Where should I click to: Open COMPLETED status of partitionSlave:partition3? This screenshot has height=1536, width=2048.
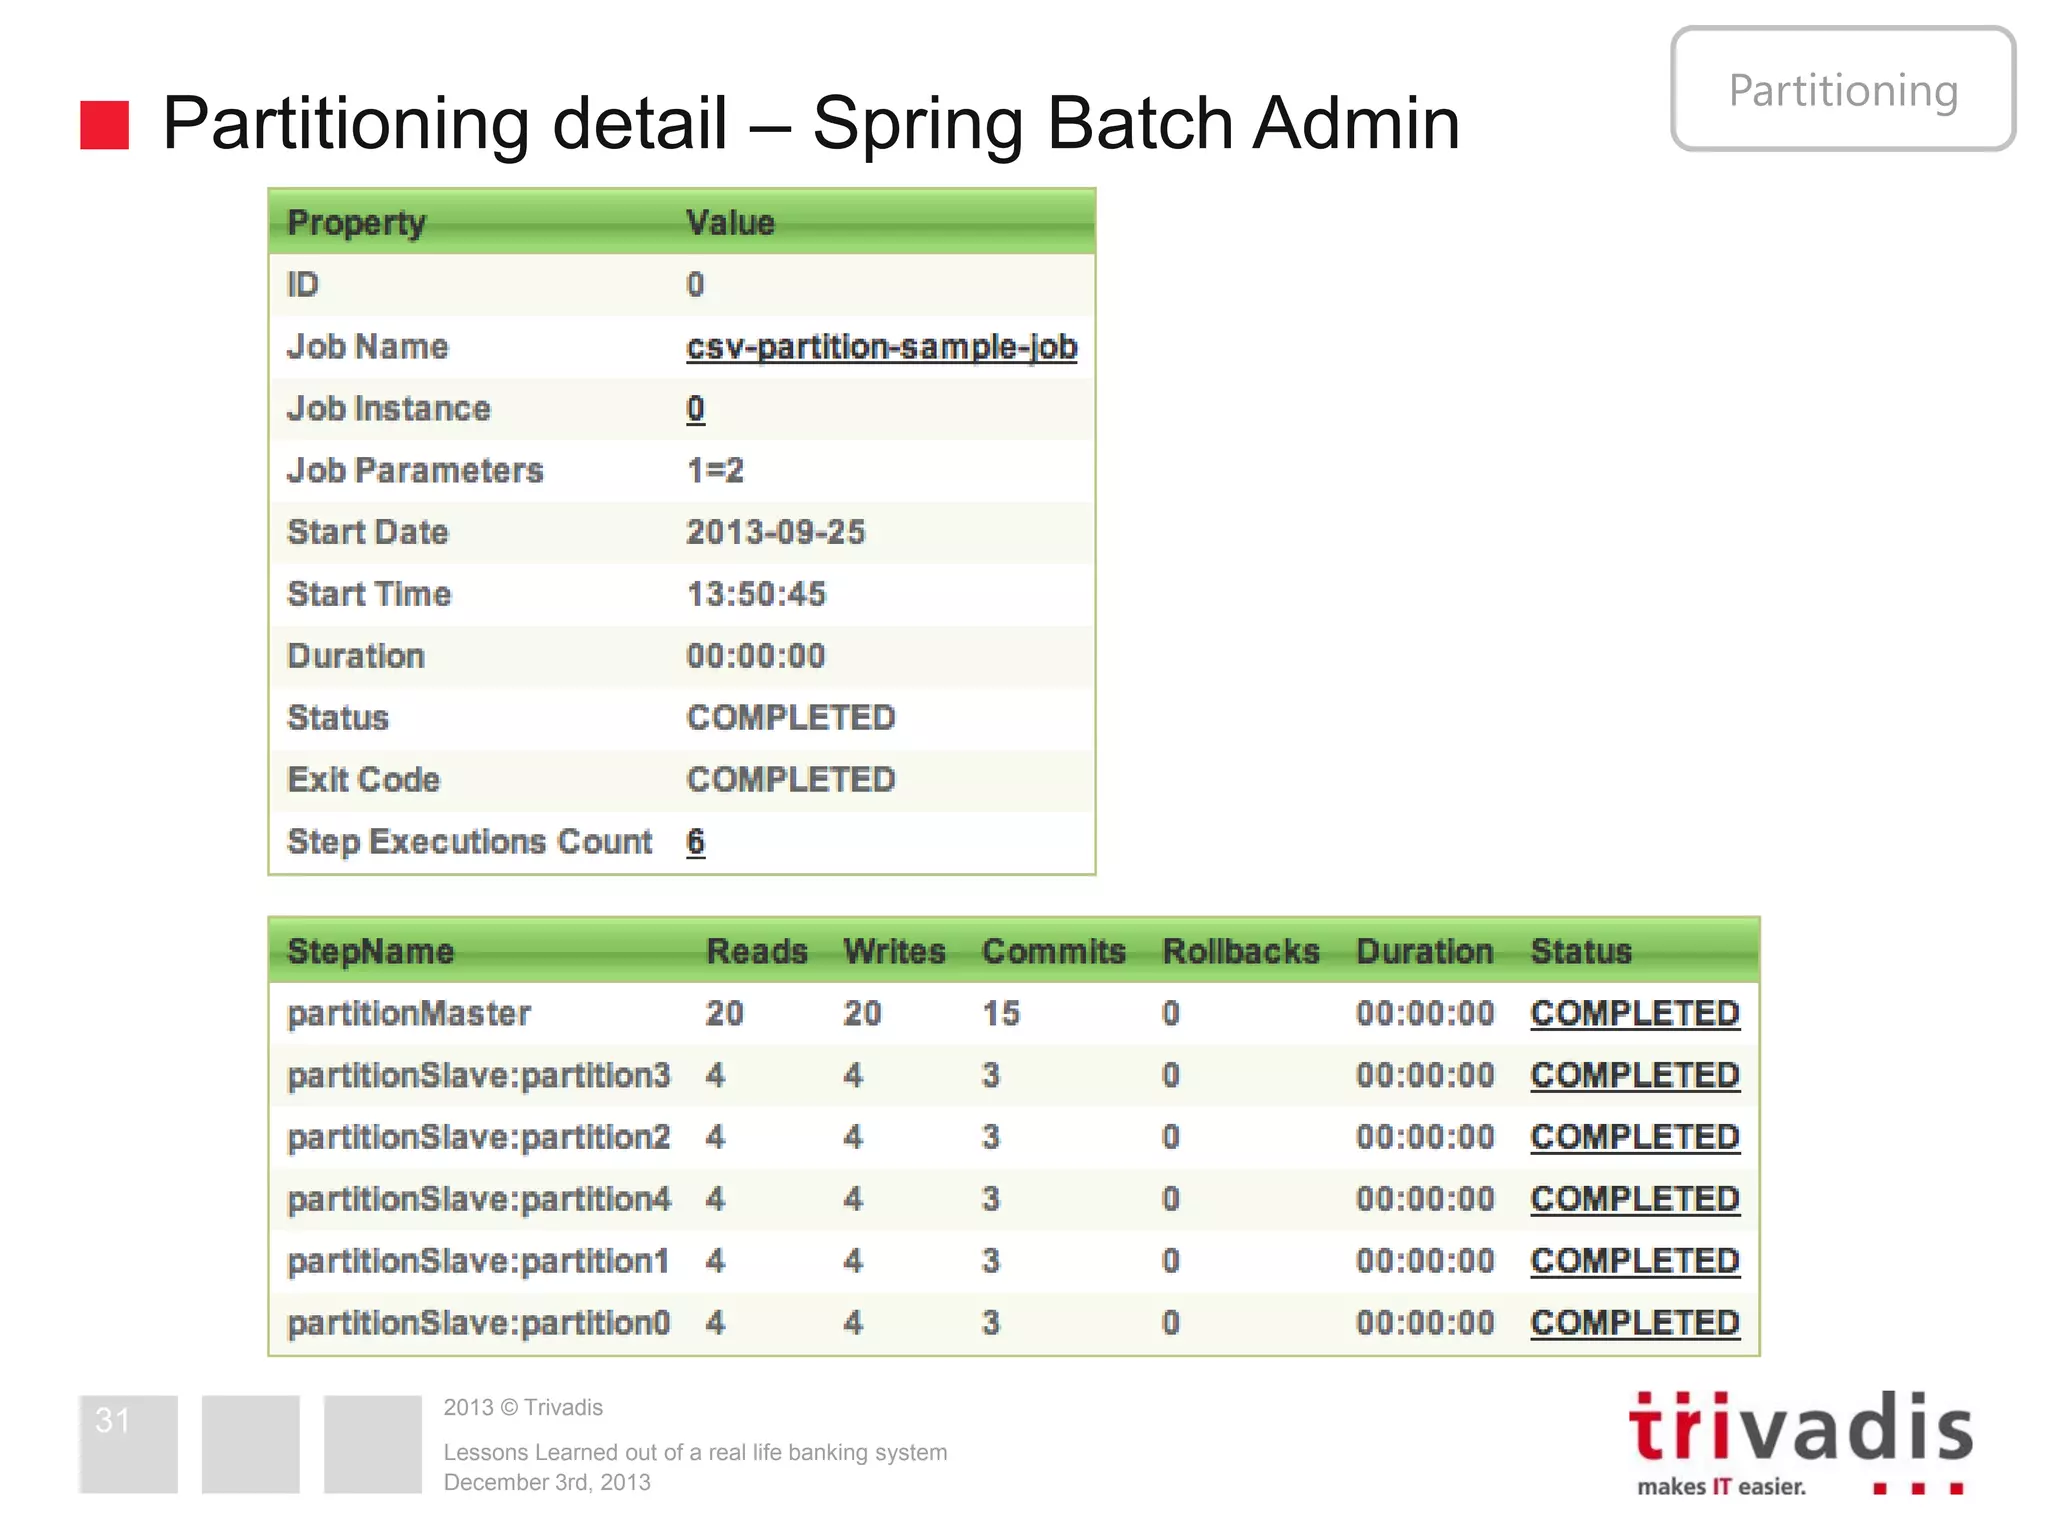tap(1635, 1075)
